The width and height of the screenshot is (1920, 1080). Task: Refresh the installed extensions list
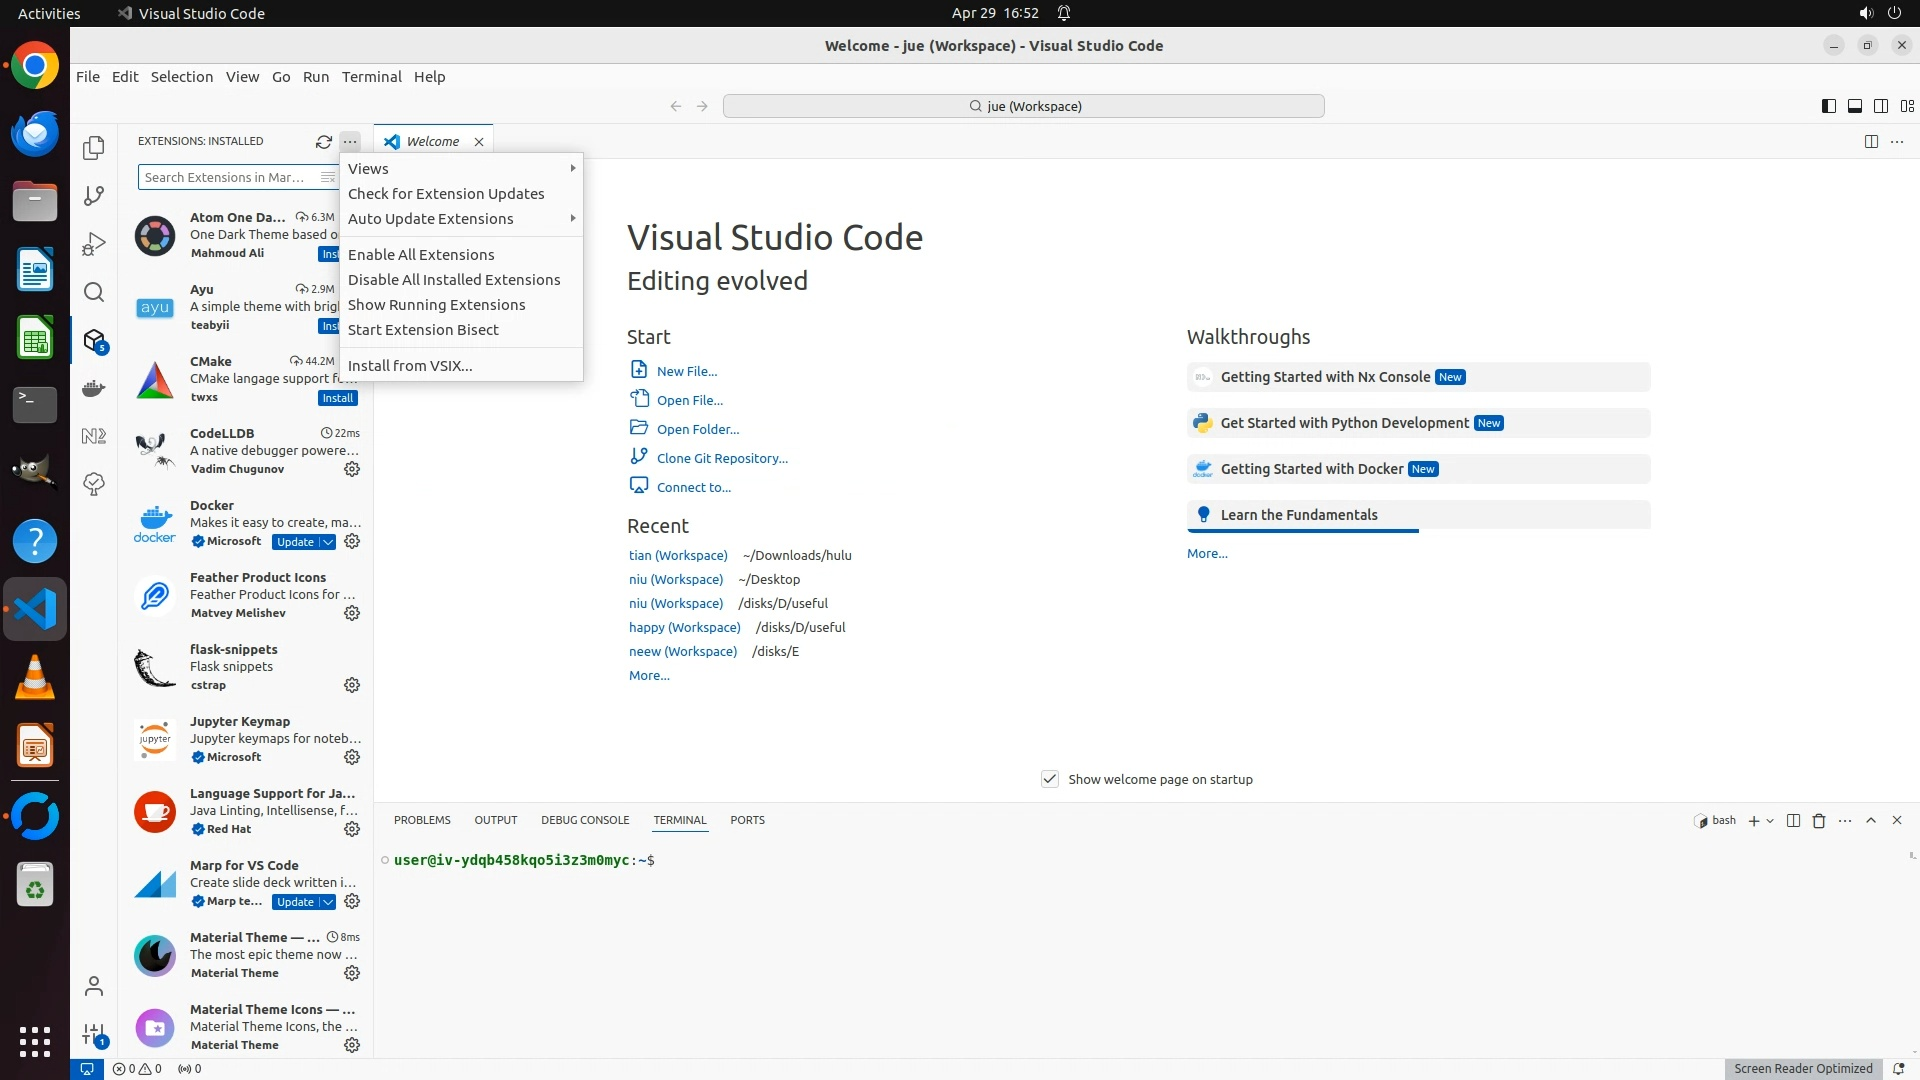[323, 142]
